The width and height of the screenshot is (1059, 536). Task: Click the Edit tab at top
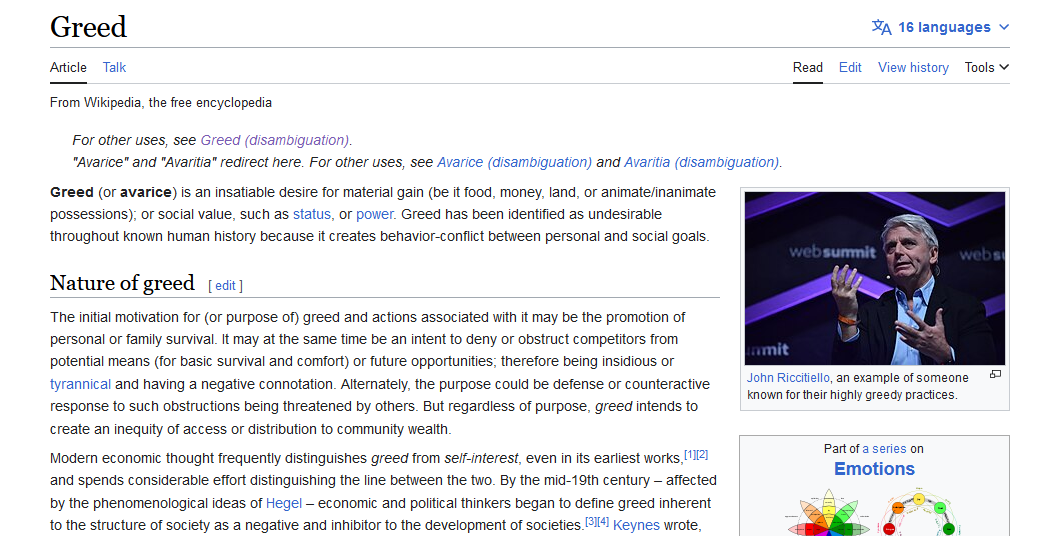tap(850, 67)
